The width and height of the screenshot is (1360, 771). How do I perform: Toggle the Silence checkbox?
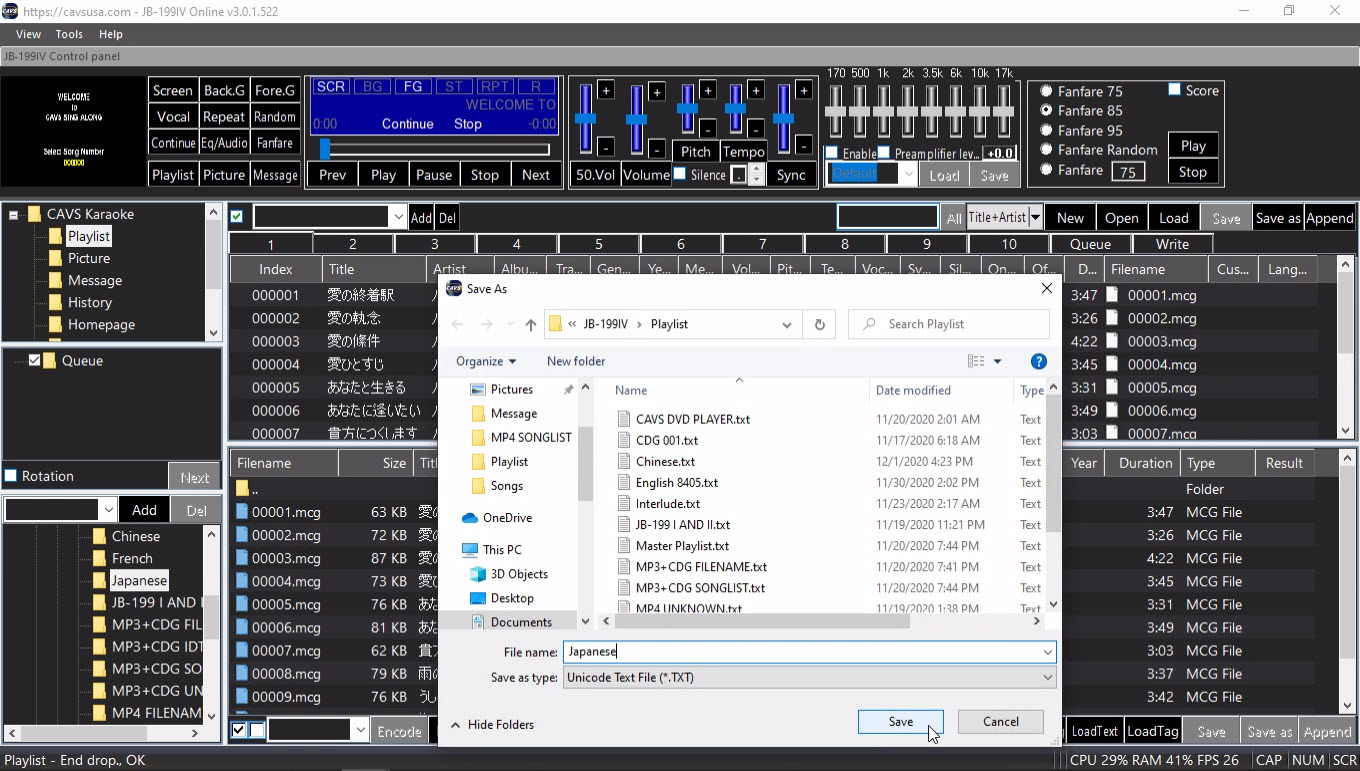tap(680, 174)
